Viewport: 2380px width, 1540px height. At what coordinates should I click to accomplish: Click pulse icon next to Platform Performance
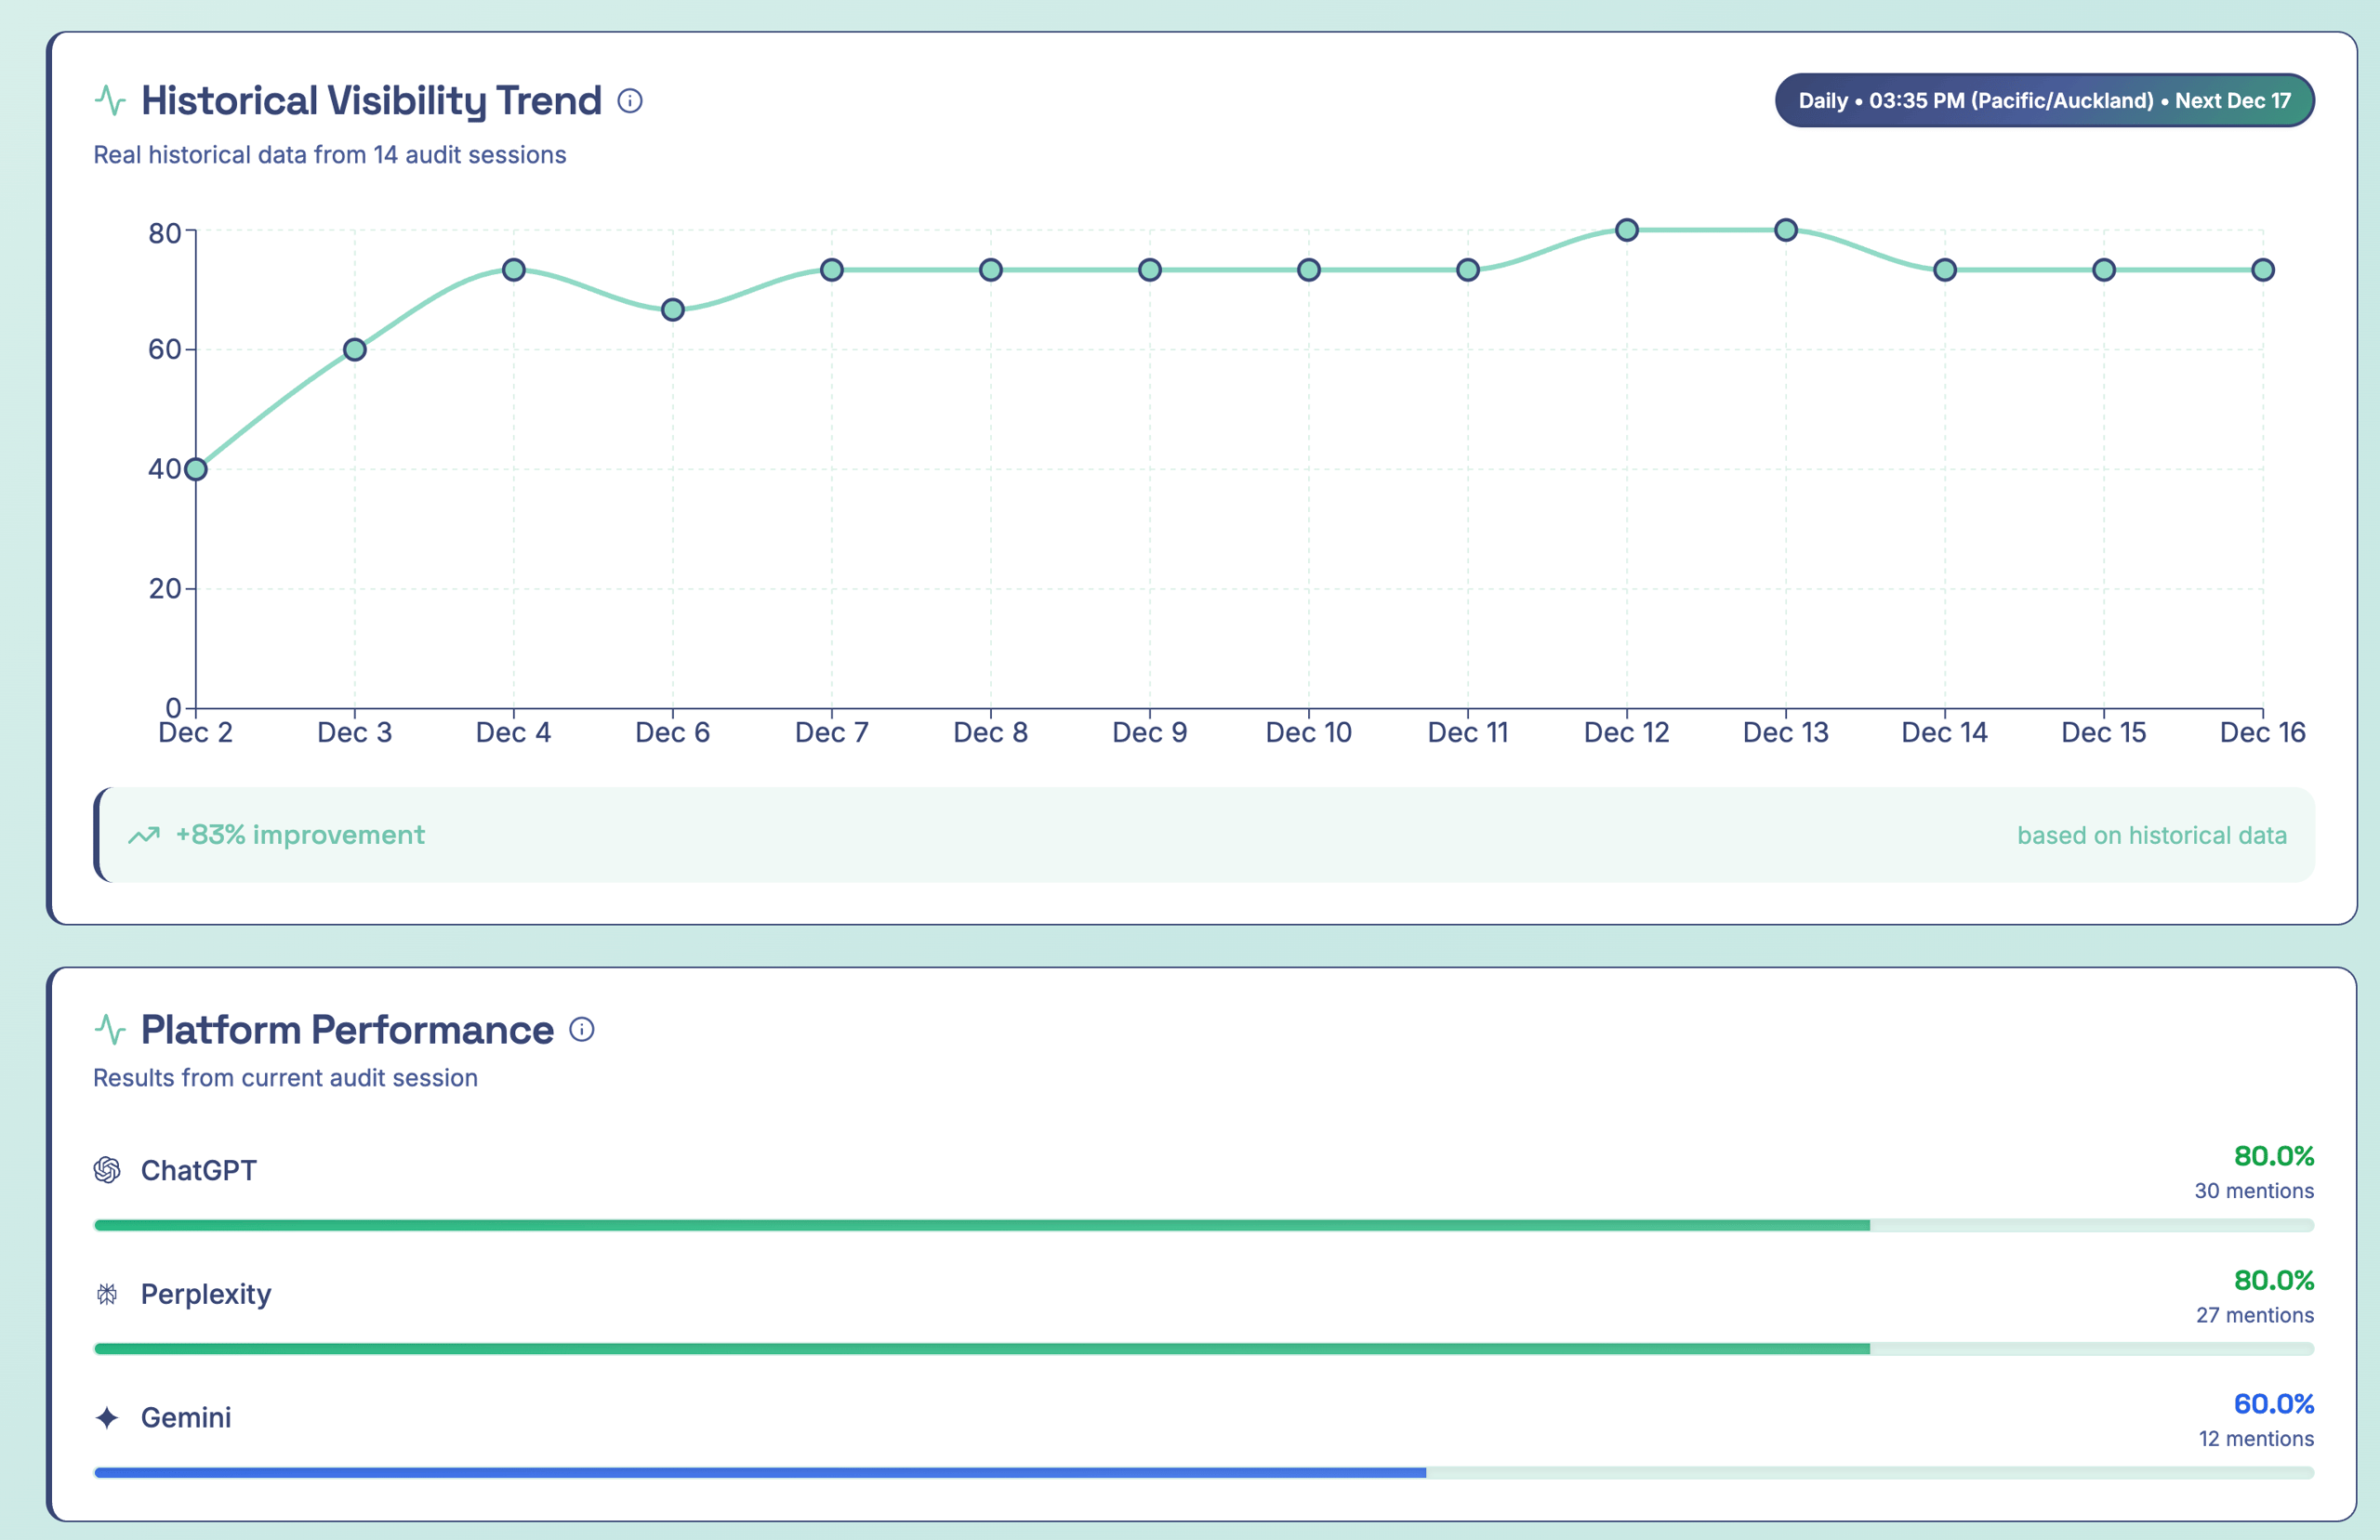click(110, 1030)
